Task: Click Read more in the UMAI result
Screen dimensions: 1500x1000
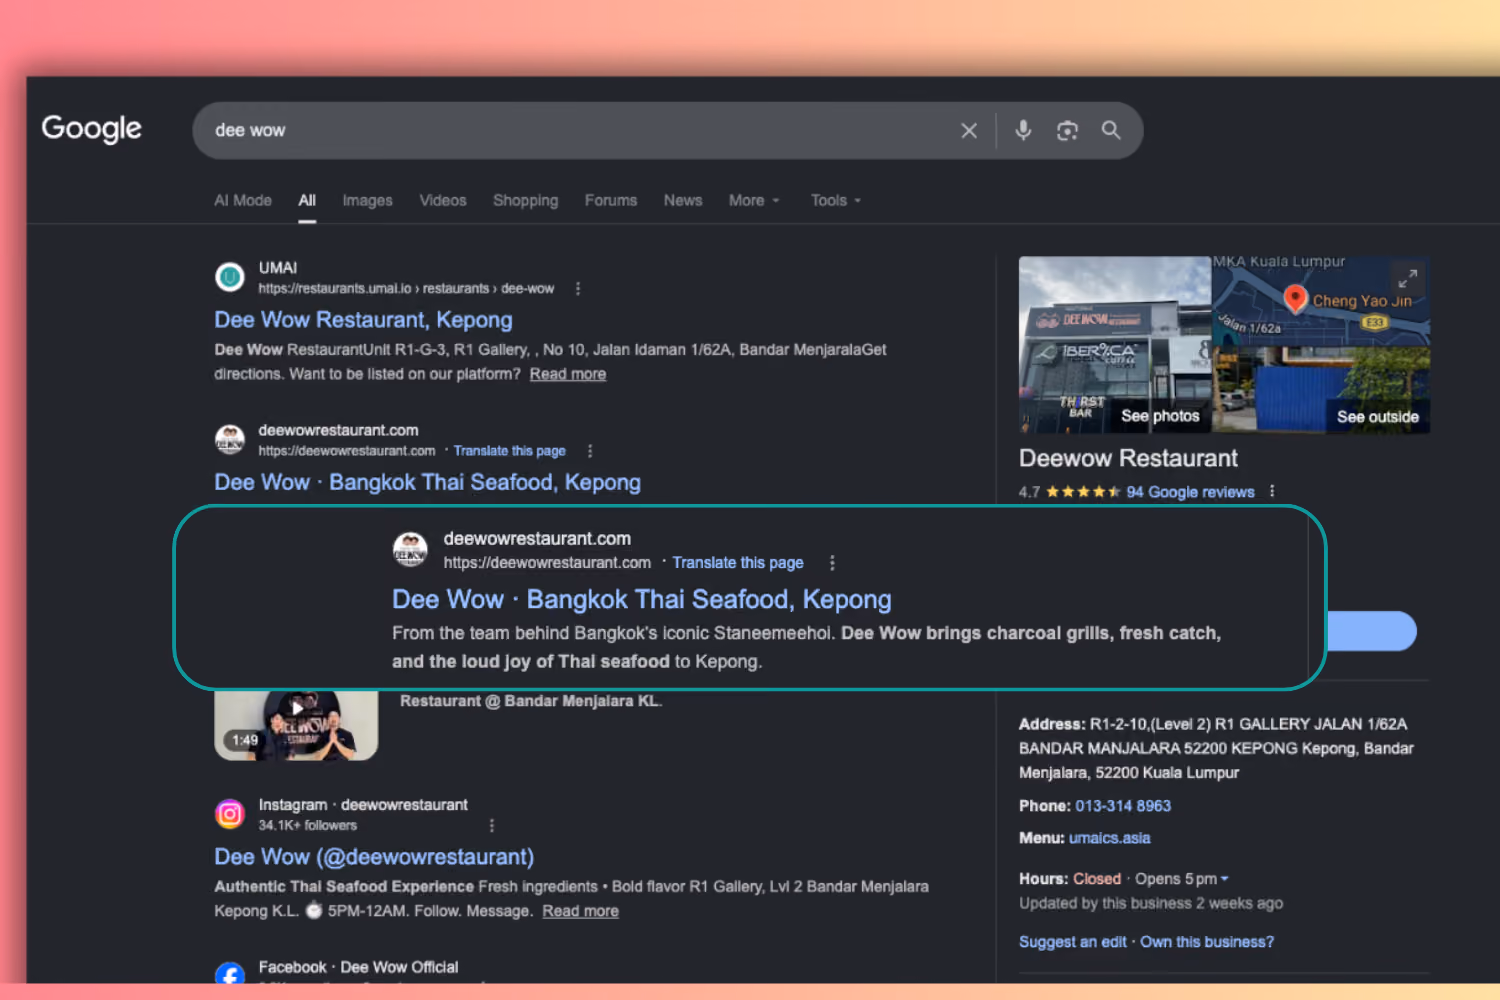Action: click(x=568, y=374)
